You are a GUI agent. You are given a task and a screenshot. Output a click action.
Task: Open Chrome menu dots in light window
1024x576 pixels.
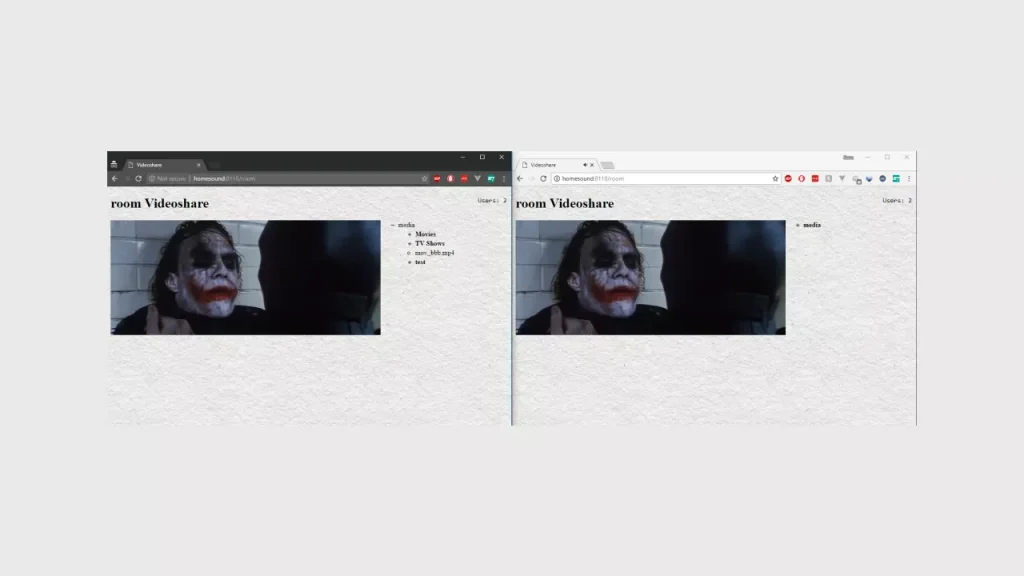click(x=908, y=178)
